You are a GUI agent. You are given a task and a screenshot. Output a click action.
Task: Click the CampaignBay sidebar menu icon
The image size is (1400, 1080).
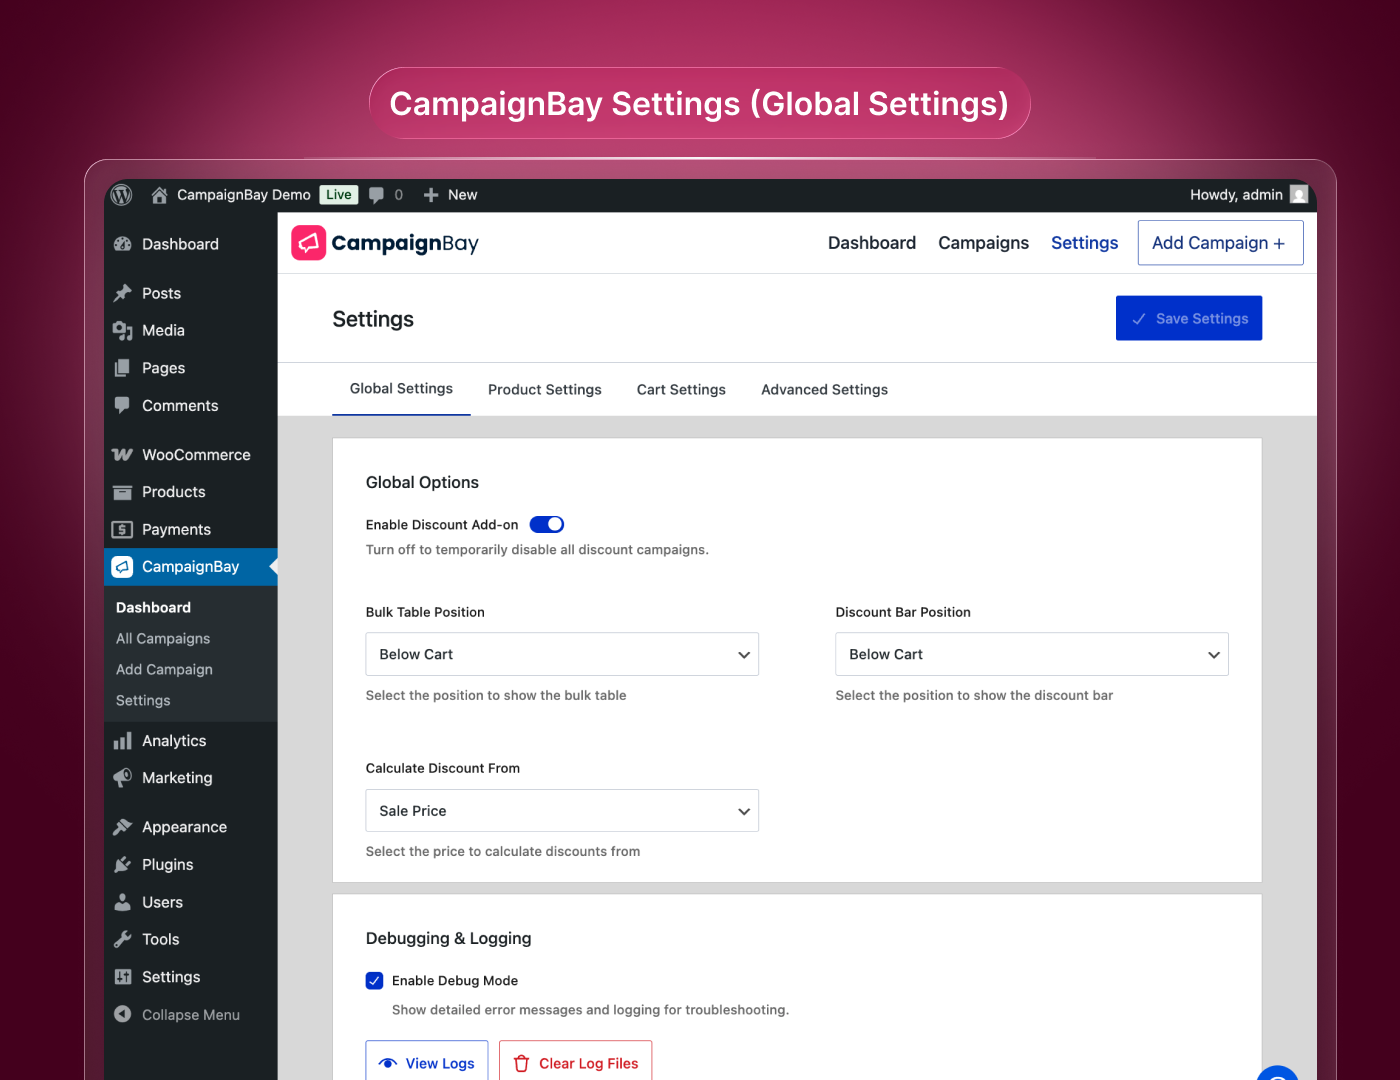pos(122,567)
